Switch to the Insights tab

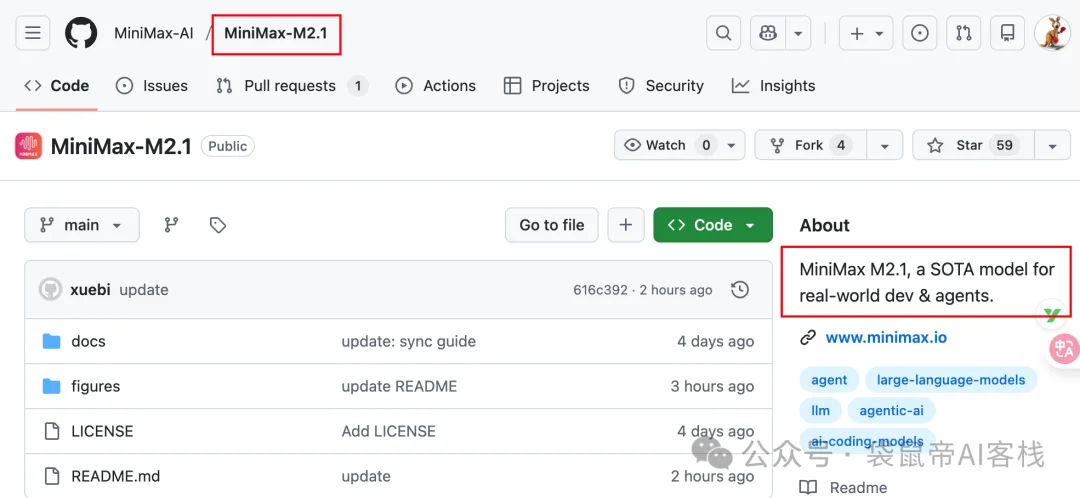[x=774, y=86]
